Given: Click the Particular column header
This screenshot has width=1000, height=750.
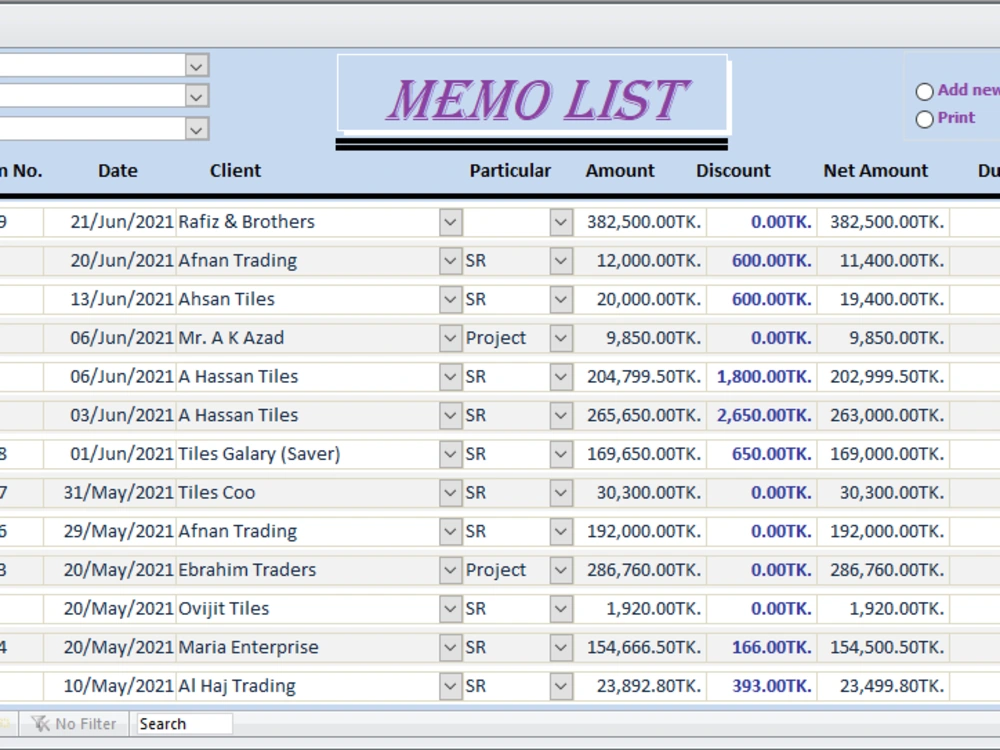Looking at the screenshot, I should pyautogui.click(x=510, y=171).
